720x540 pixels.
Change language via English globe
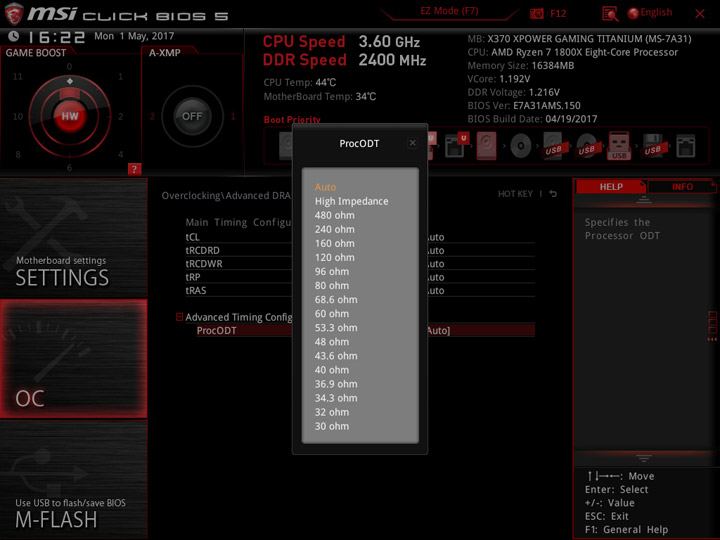point(650,13)
